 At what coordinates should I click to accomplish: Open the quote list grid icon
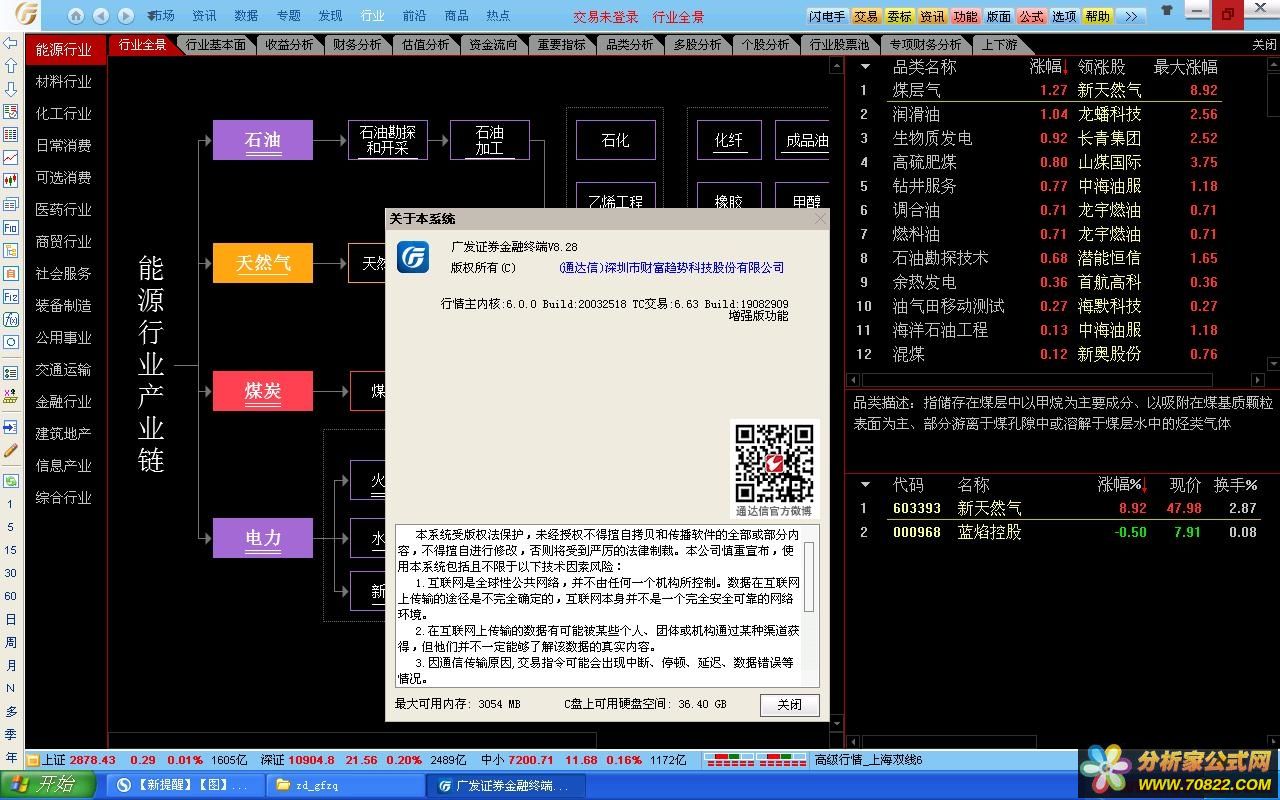(11, 135)
